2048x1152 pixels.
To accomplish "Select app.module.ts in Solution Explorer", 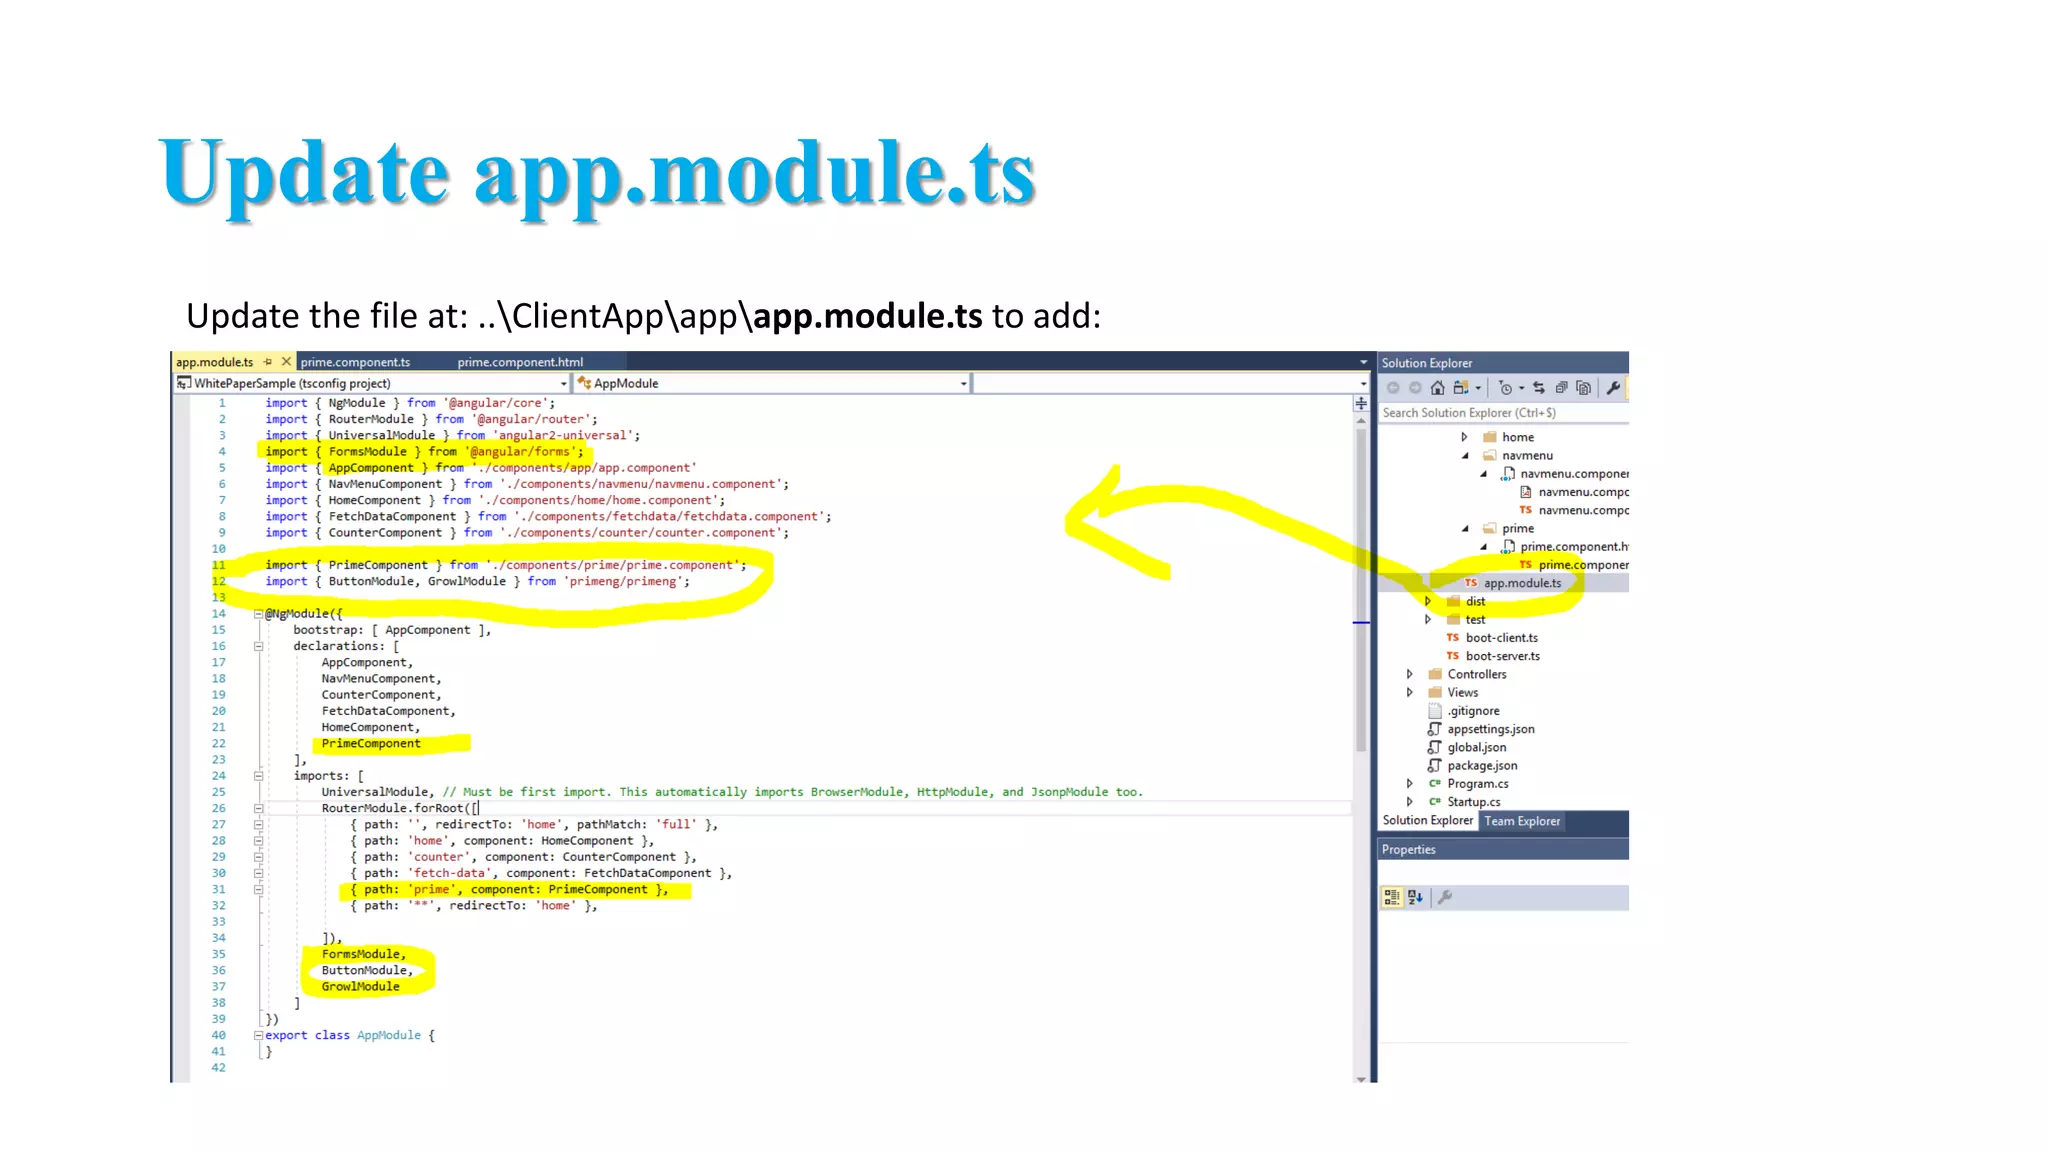I will click(x=1522, y=583).
